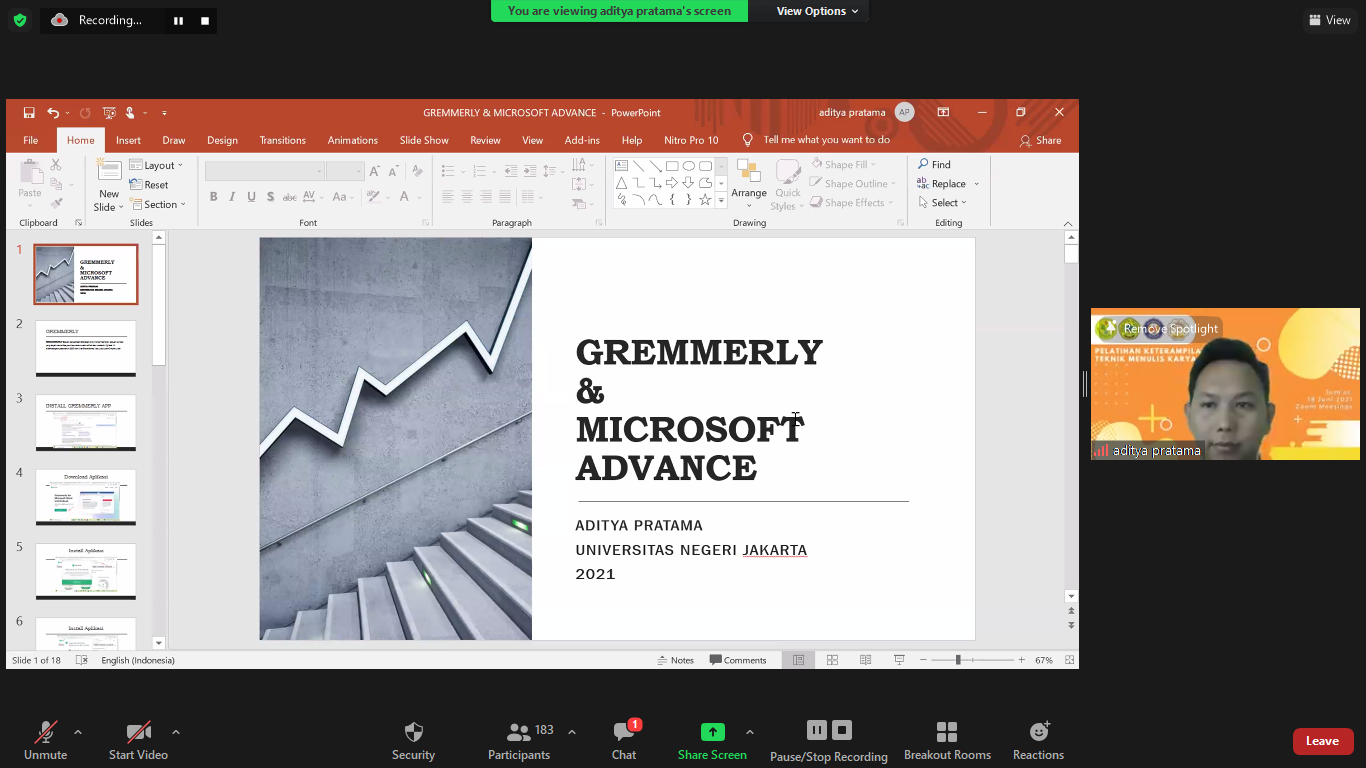Open the Section dropdown
The width and height of the screenshot is (1366, 768).
(160, 204)
